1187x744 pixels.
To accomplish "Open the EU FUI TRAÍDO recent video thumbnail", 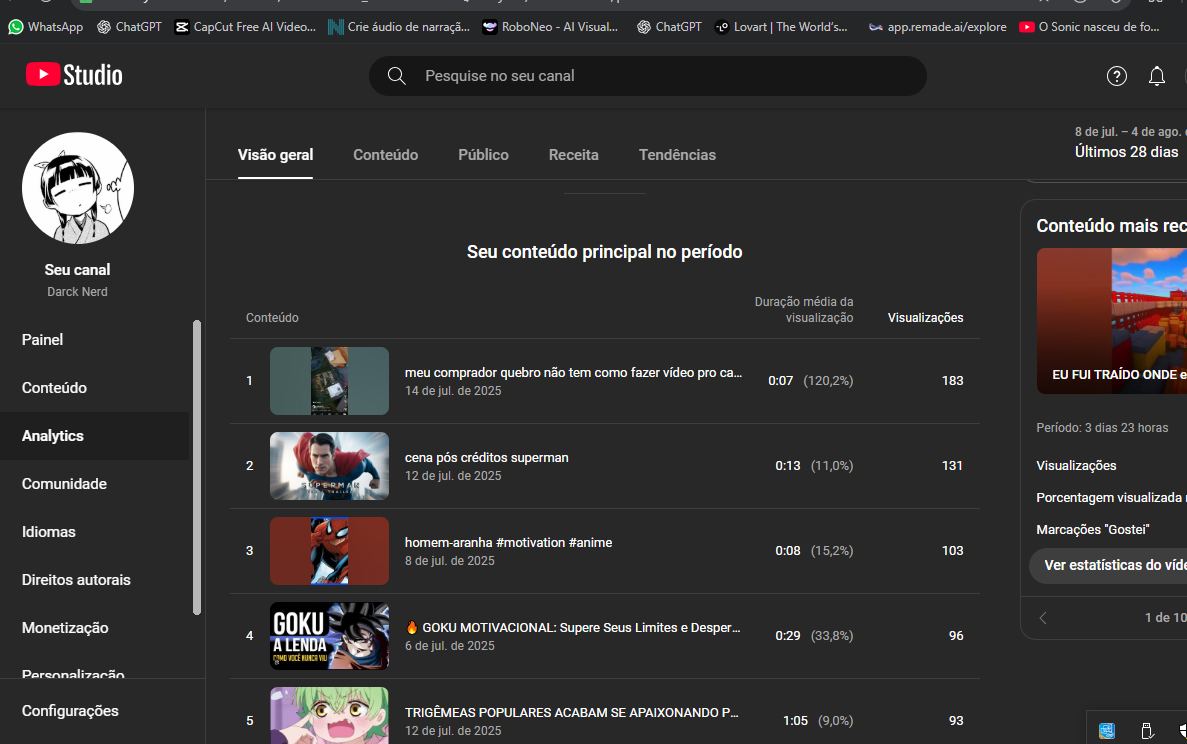I will tap(1111, 321).
